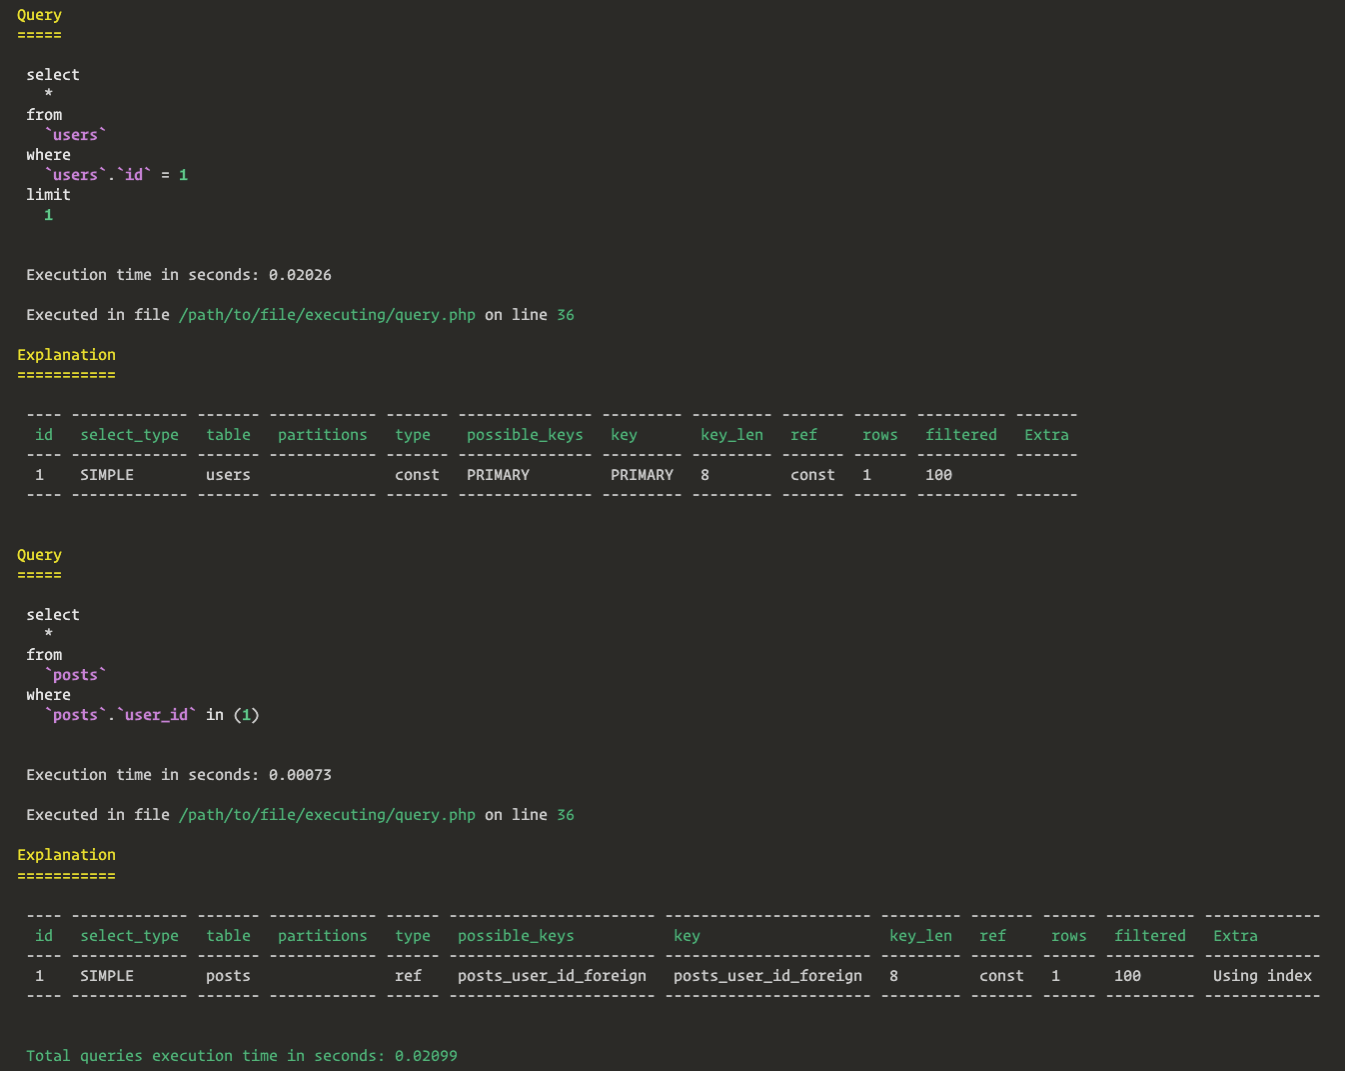Click the 100 filtered value in the users row
Screen dimensions: 1345x1071
[938, 475]
